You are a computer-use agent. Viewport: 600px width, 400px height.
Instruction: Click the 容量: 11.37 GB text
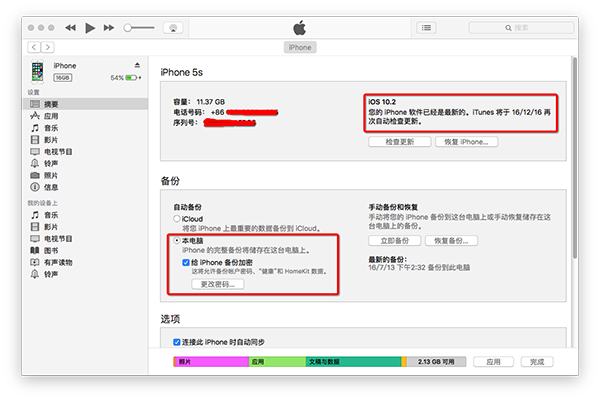pos(199,102)
